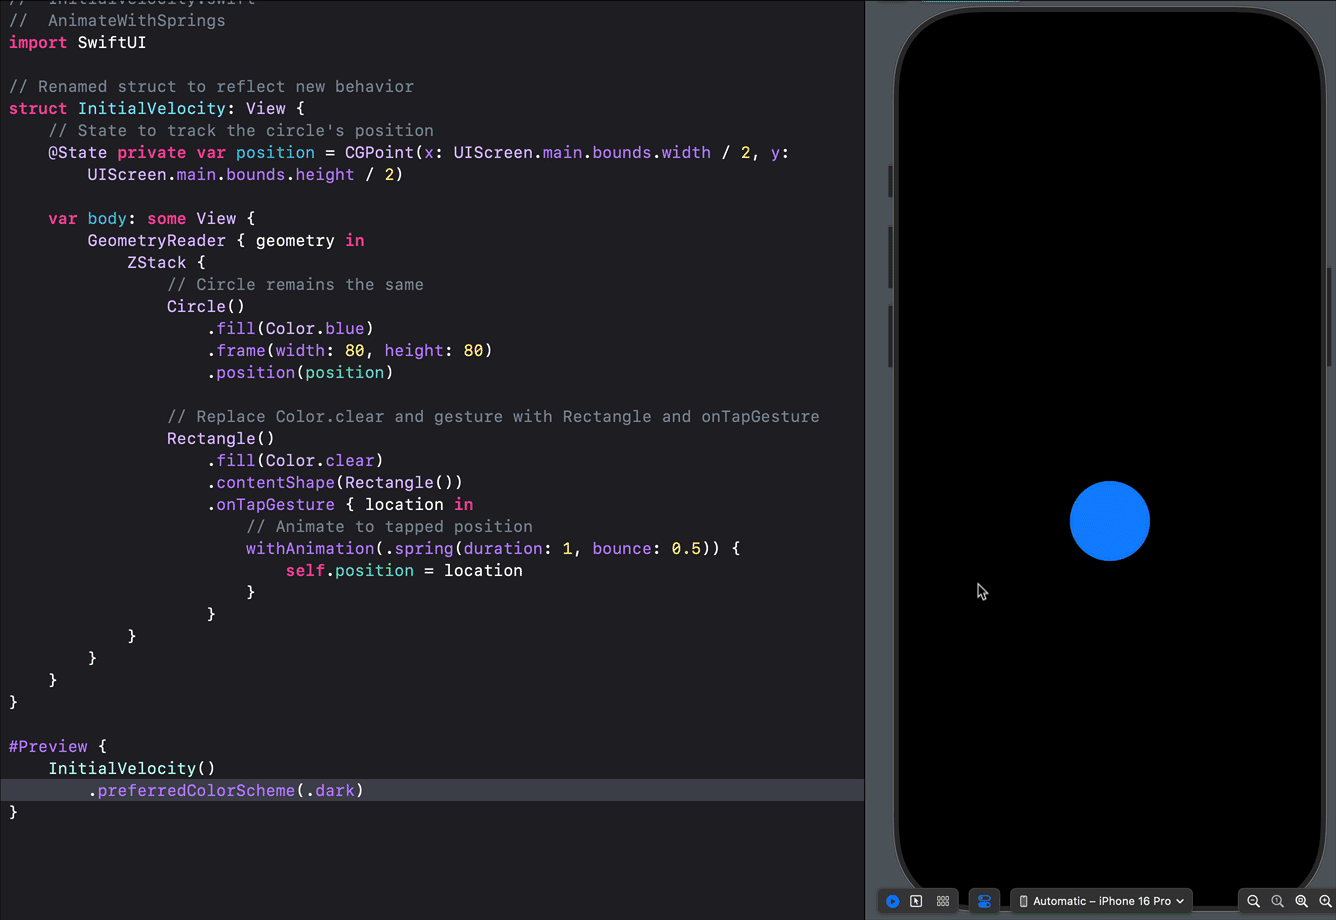The height and width of the screenshot is (920, 1336).
Task: Zoom preview to fit
Action: (x=1301, y=901)
